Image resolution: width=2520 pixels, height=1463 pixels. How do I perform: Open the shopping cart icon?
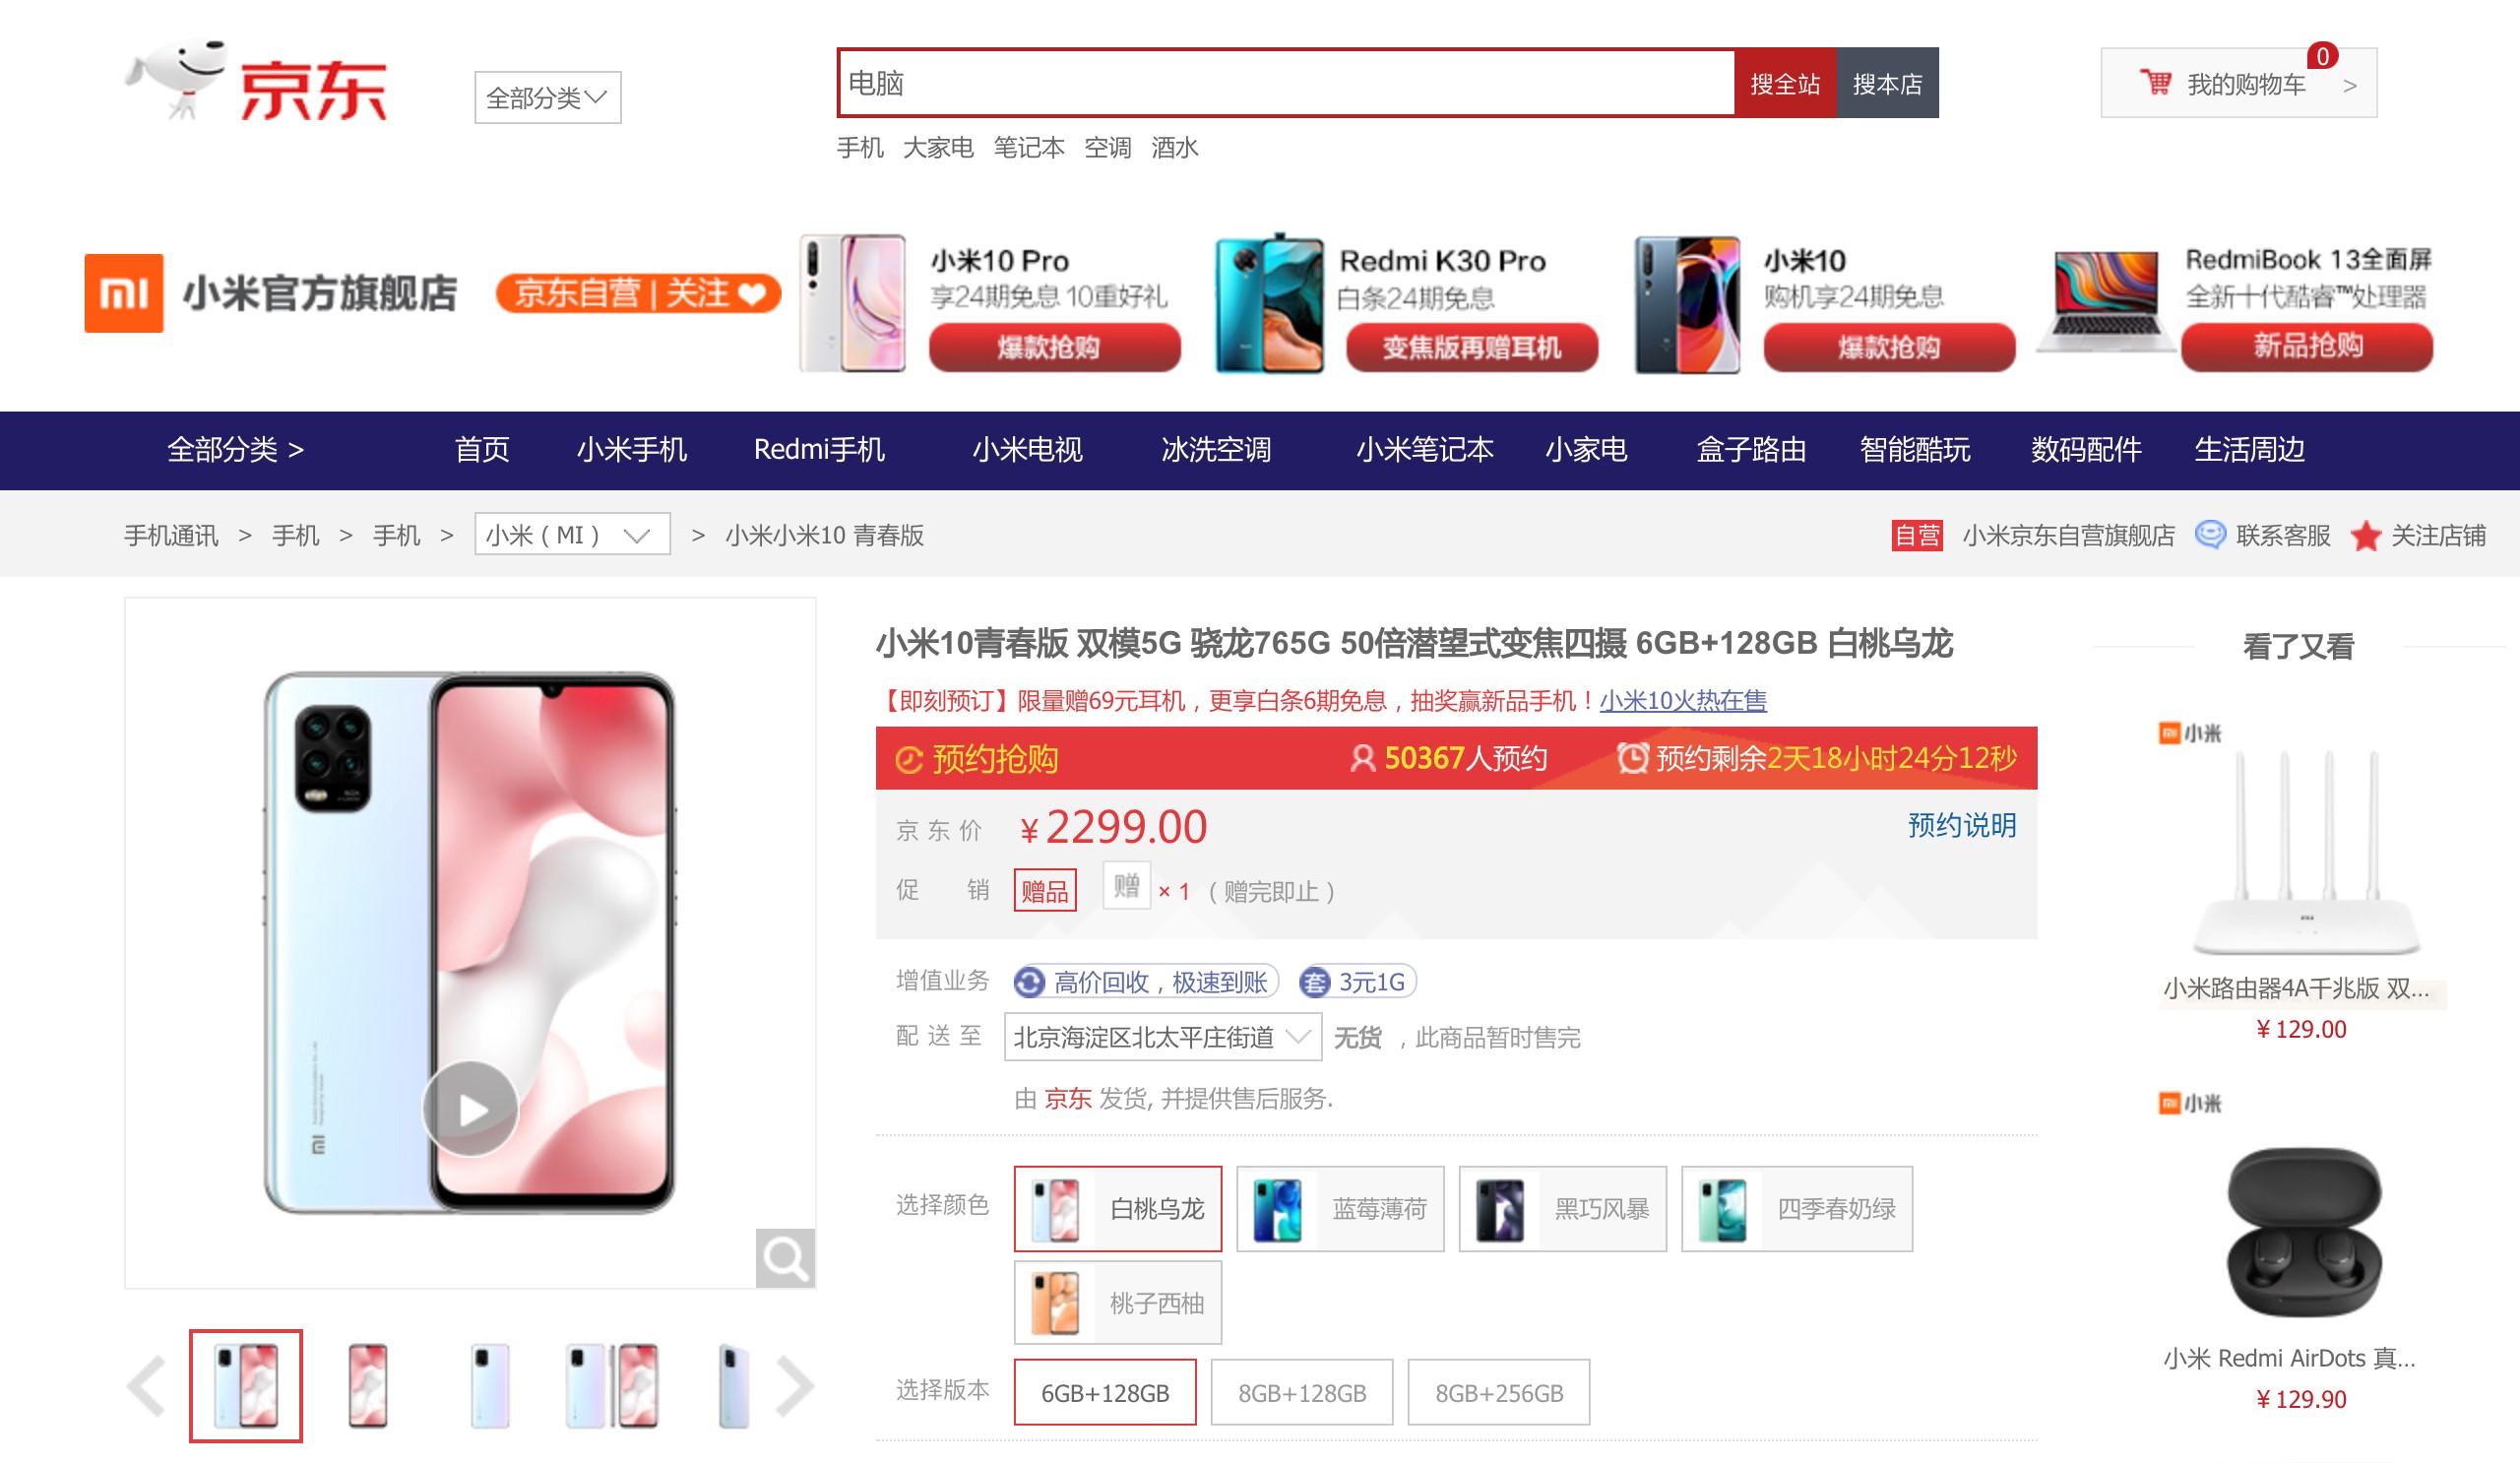[2155, 83]
